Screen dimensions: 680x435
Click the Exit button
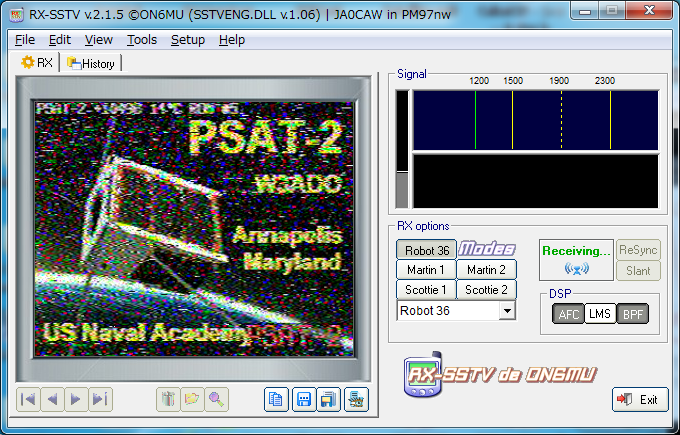tap(640, 399)
